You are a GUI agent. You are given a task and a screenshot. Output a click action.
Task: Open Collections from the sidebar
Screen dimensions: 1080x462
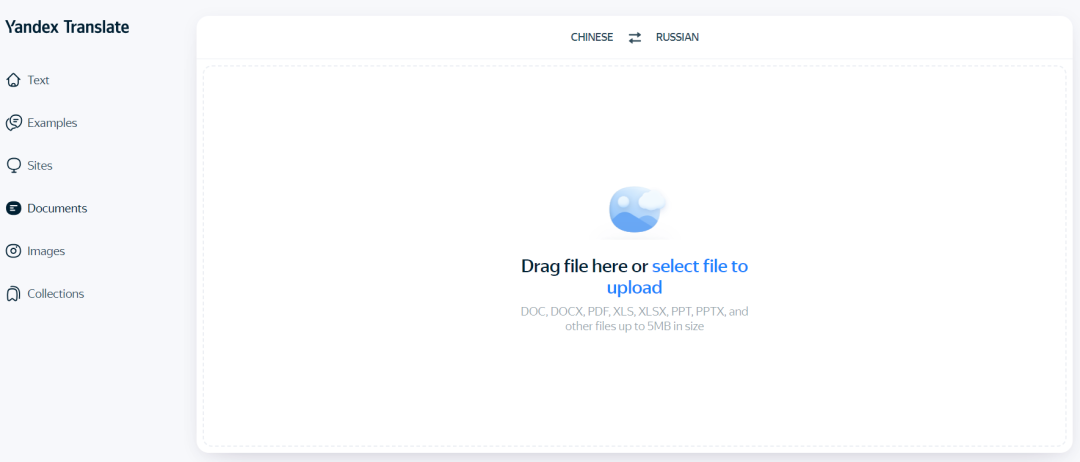coord(56,294)
